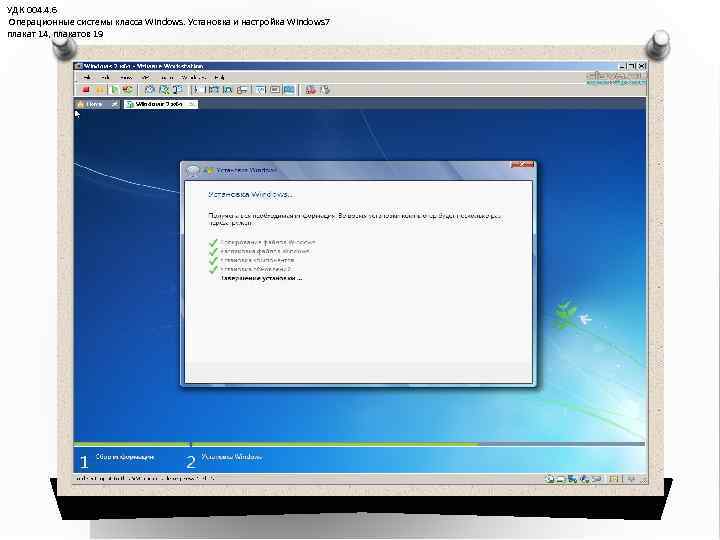720x540 pixels.
Task: Click the Quick Switch toolbar icon
Action: 214,90
